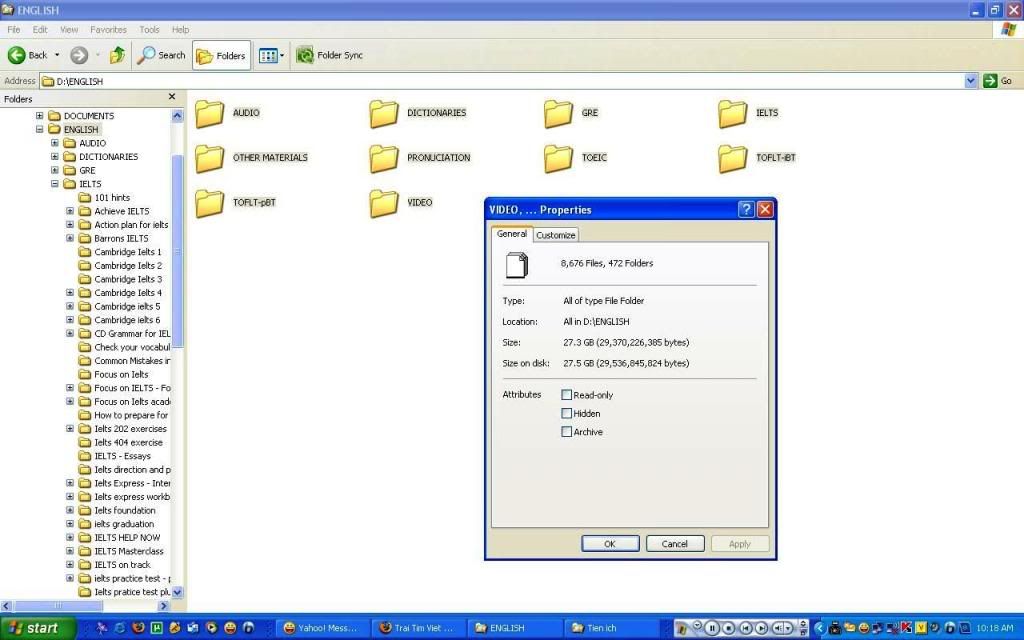Expand the Achieve IELTS tree node
1024x640 pixels.
[x=70, y=211]
